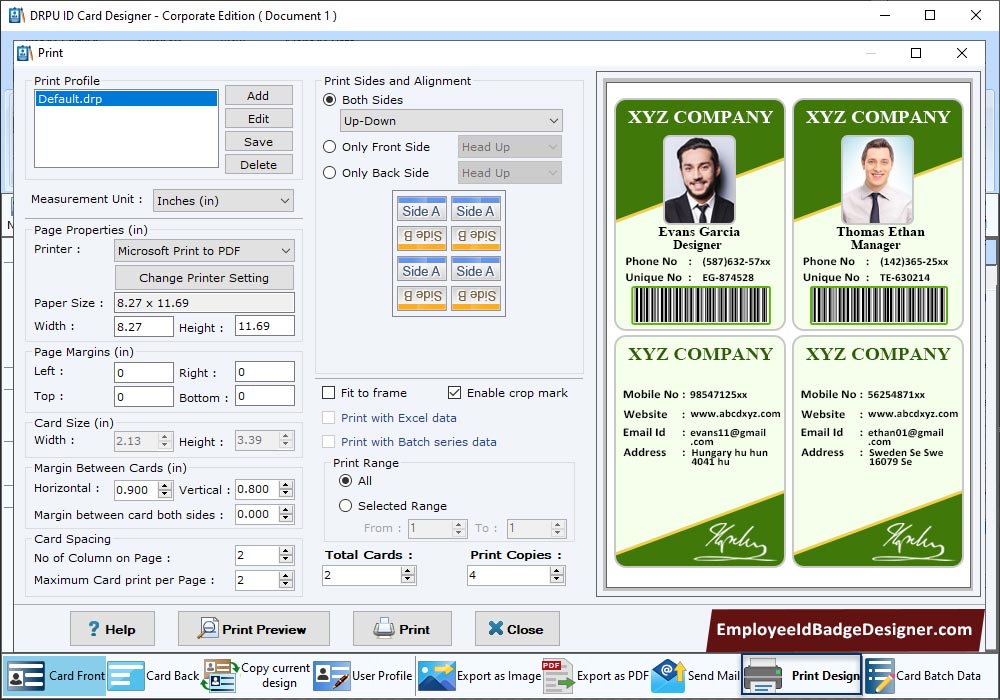
Task: Click the Right page margin field
Action: click(x=265, y=372)
